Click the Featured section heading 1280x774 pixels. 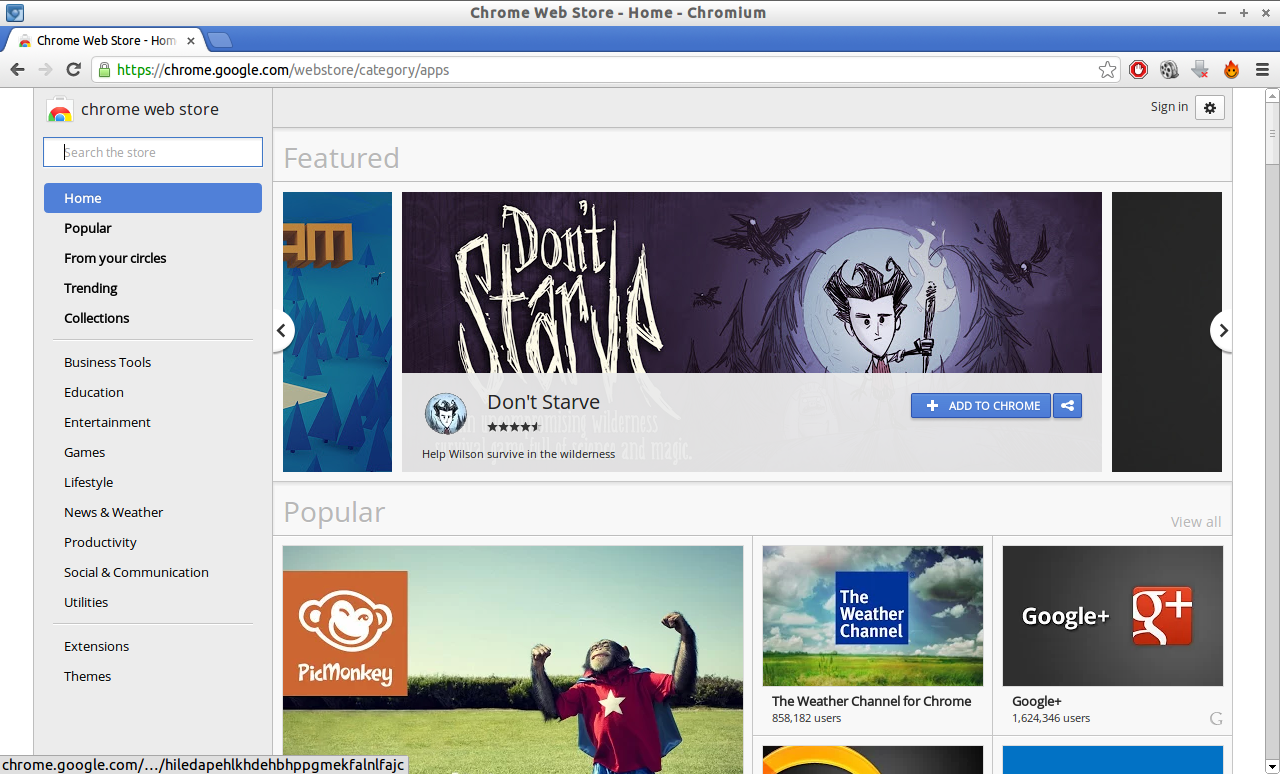(342, 158)
